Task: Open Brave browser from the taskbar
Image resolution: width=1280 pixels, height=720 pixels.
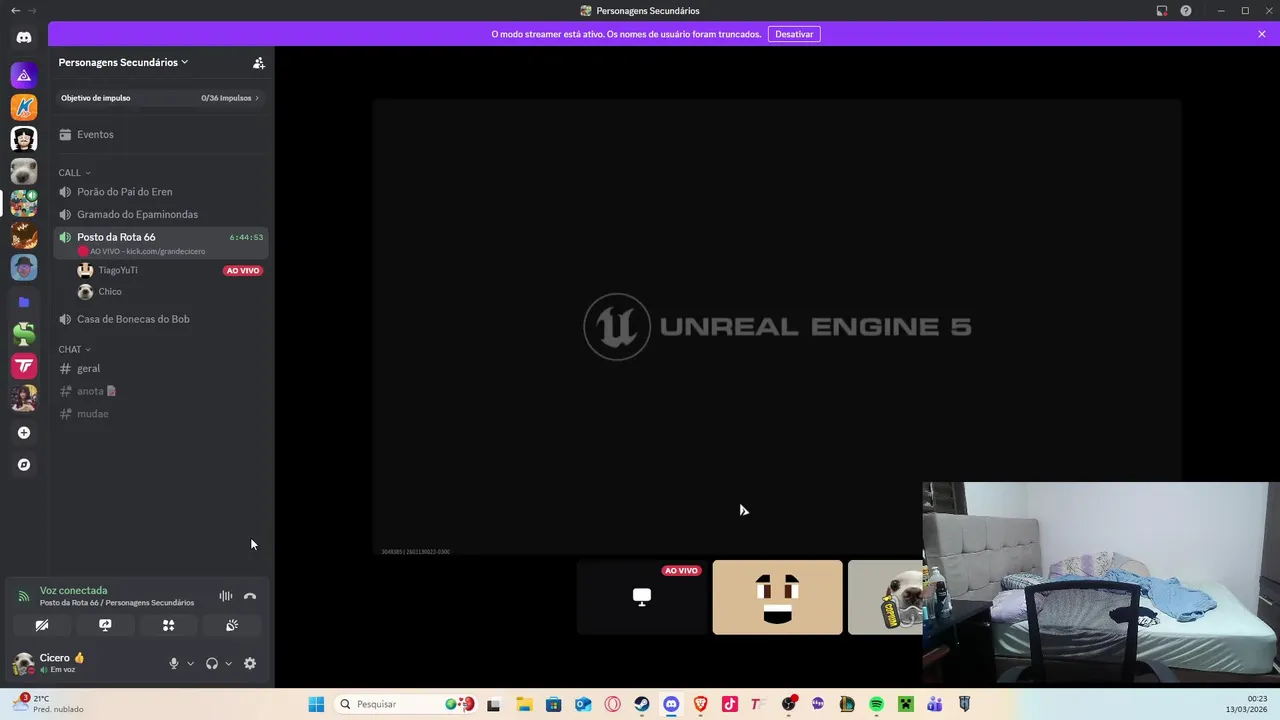Action: pyautogui.click(x=700, y=704)
